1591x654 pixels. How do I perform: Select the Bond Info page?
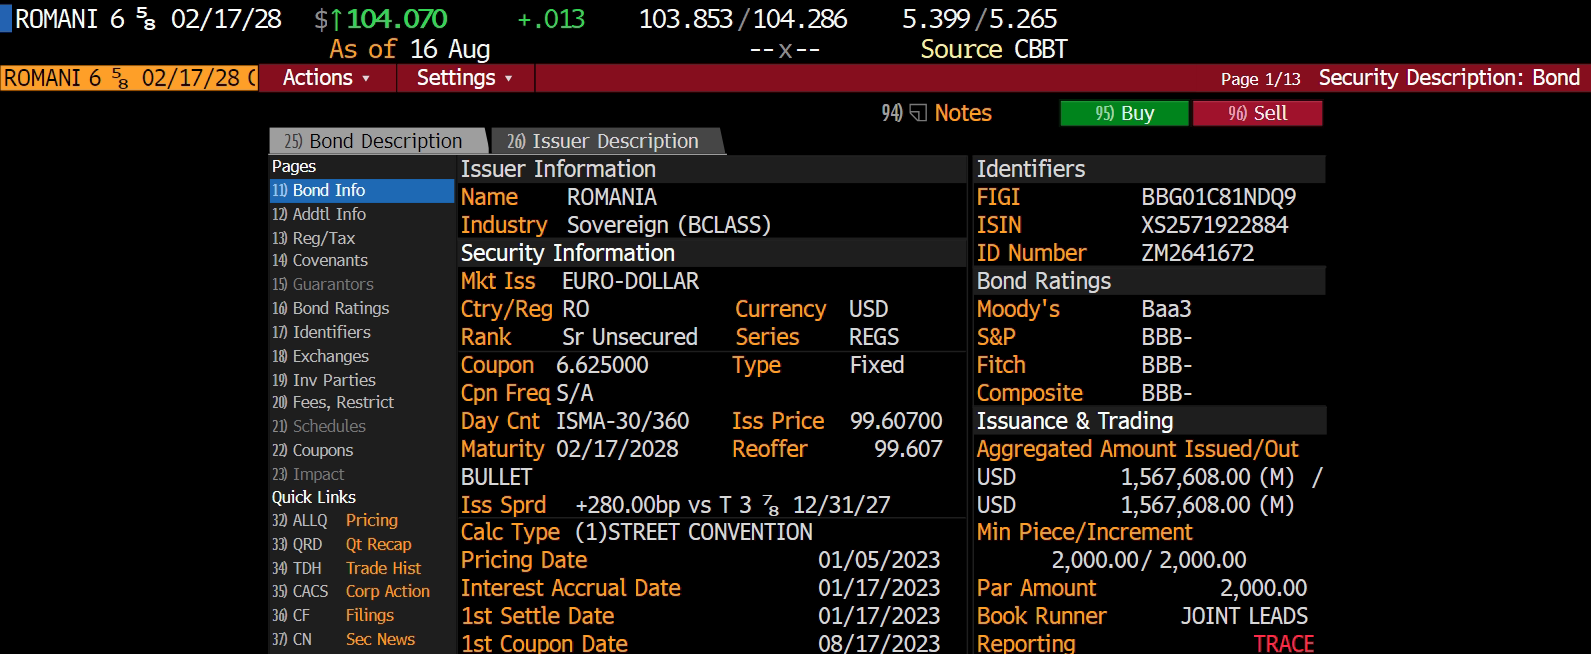click(362, 190)
